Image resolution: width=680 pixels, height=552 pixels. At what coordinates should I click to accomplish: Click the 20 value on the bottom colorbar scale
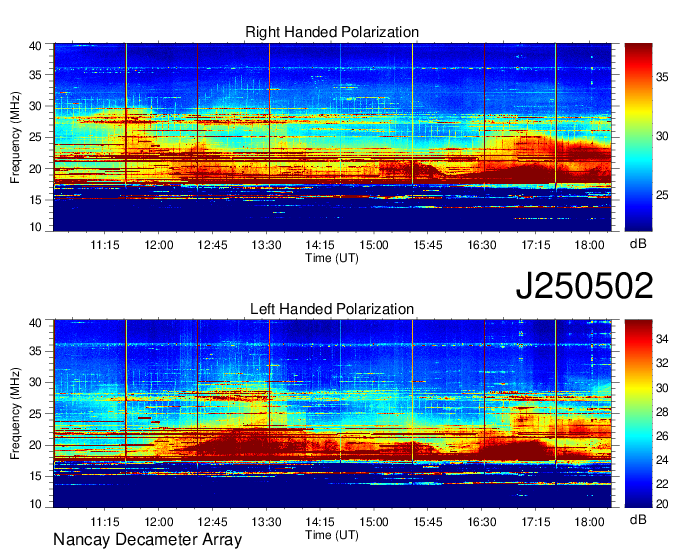[x=662, y=504]
